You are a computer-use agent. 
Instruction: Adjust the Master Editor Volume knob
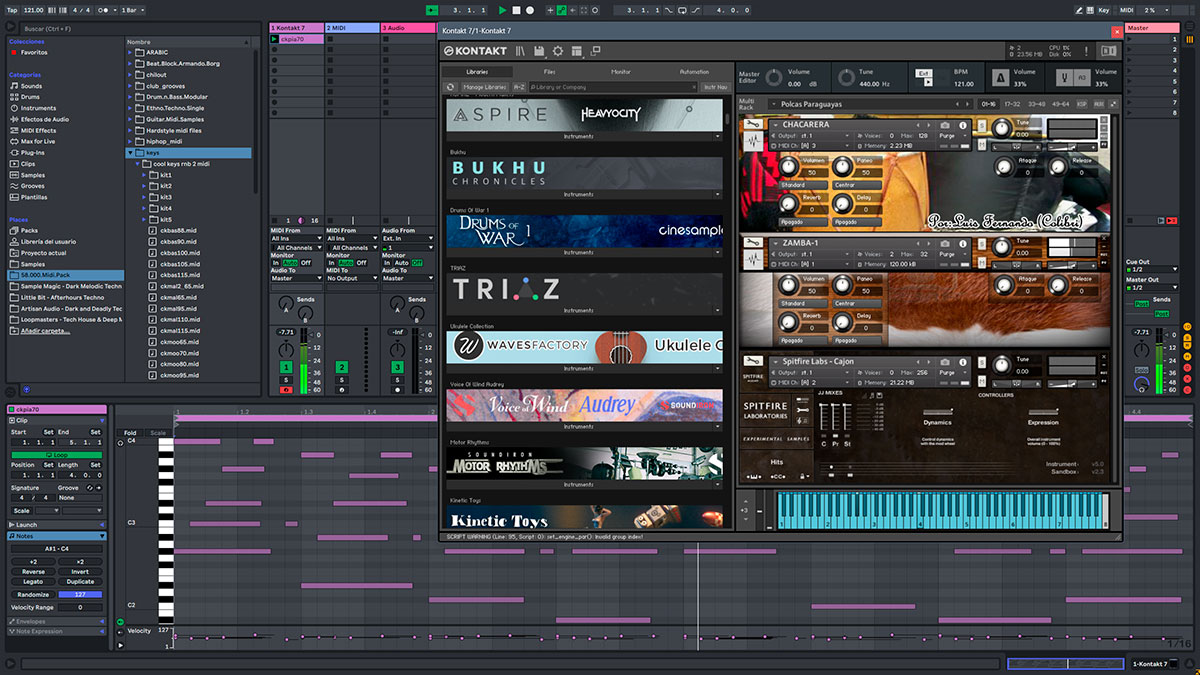pyautogui.click(x=775, y=77)
